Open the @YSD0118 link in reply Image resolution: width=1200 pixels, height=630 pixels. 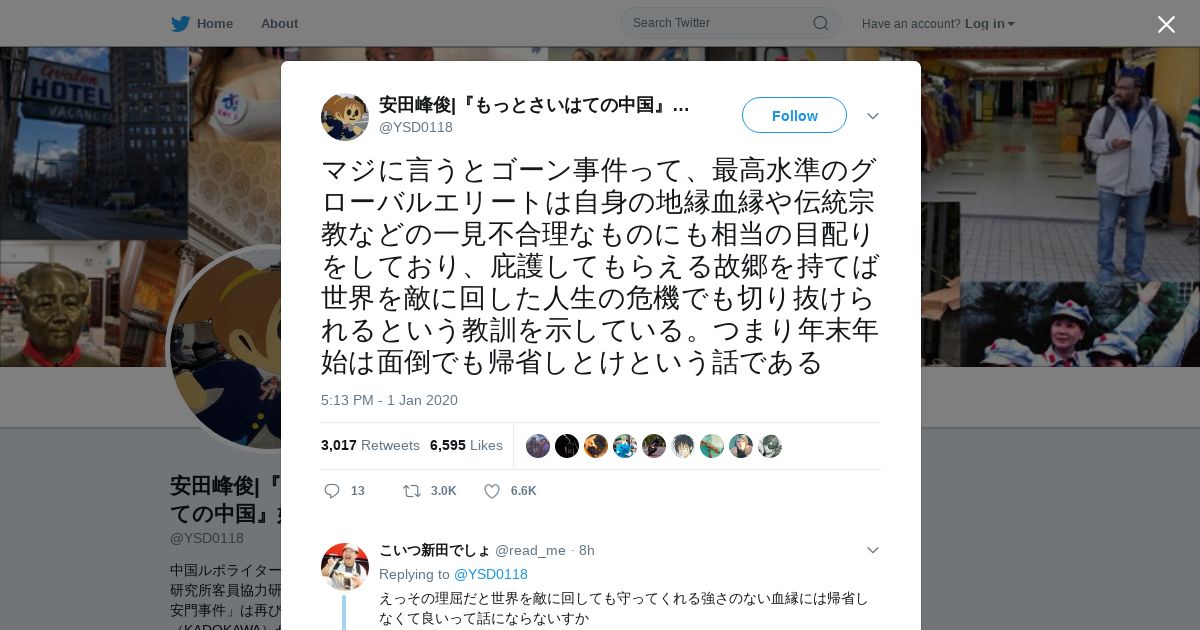pyautogui.click(x=490, y=574)
